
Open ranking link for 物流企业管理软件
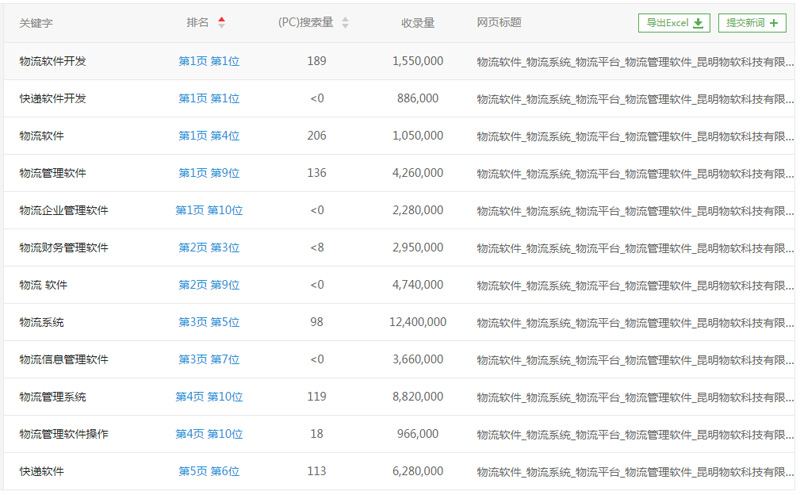[209, 211]
